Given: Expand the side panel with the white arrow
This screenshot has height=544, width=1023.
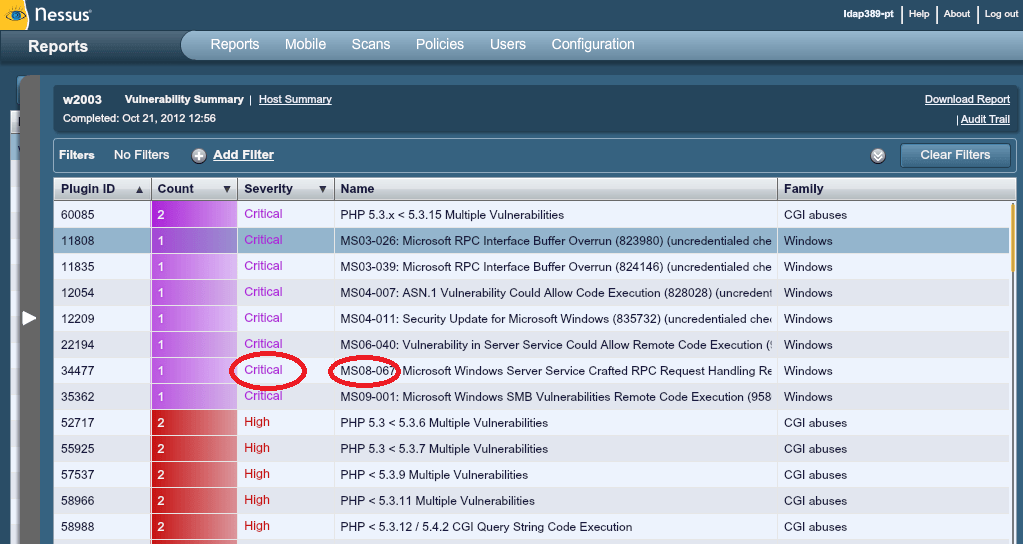Looking at the screenshot, I should pyautogui.click(x=29, y=318).
